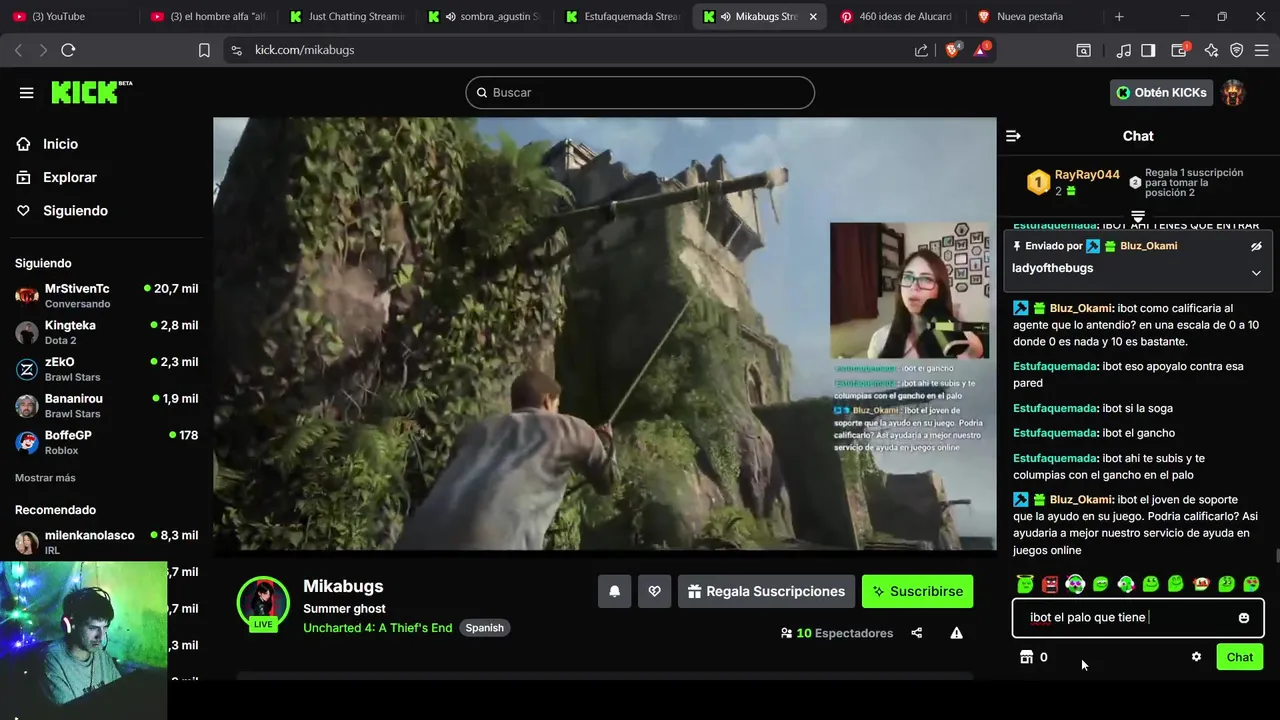This screenshot has height=720, width=1280.
Task: Open Siguiendo in the sidebar
Action: pyautogui.click(x=75, y=211)
